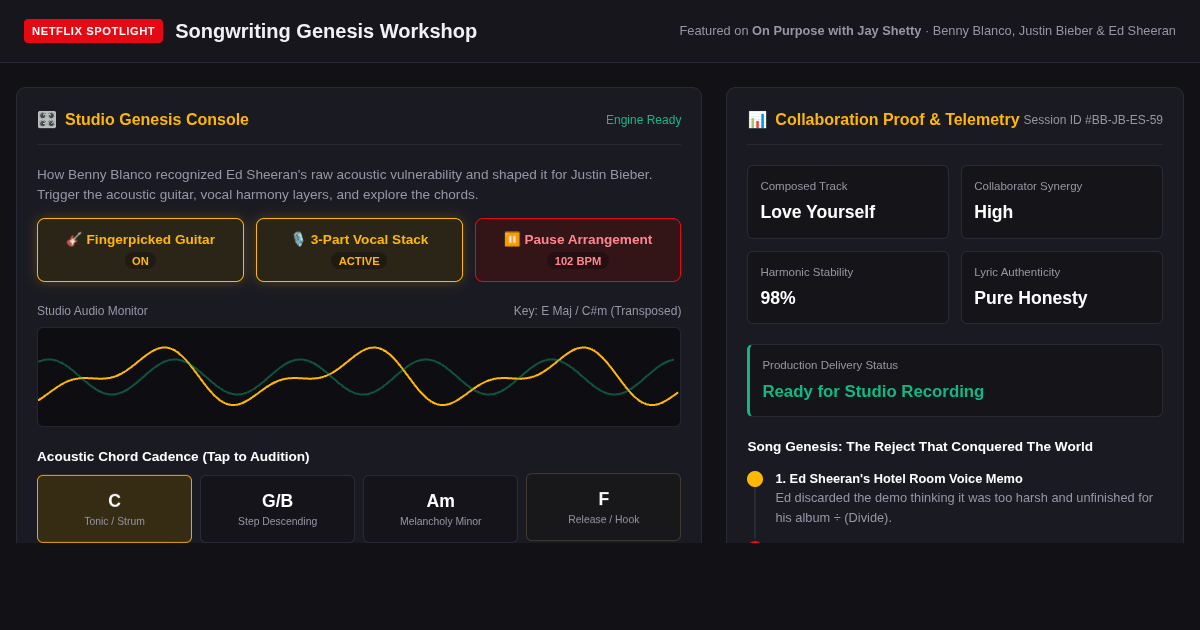1200x630 pixels.
Task: Audition the Am Melancholy Minor chord
Action: pos(440,509)
